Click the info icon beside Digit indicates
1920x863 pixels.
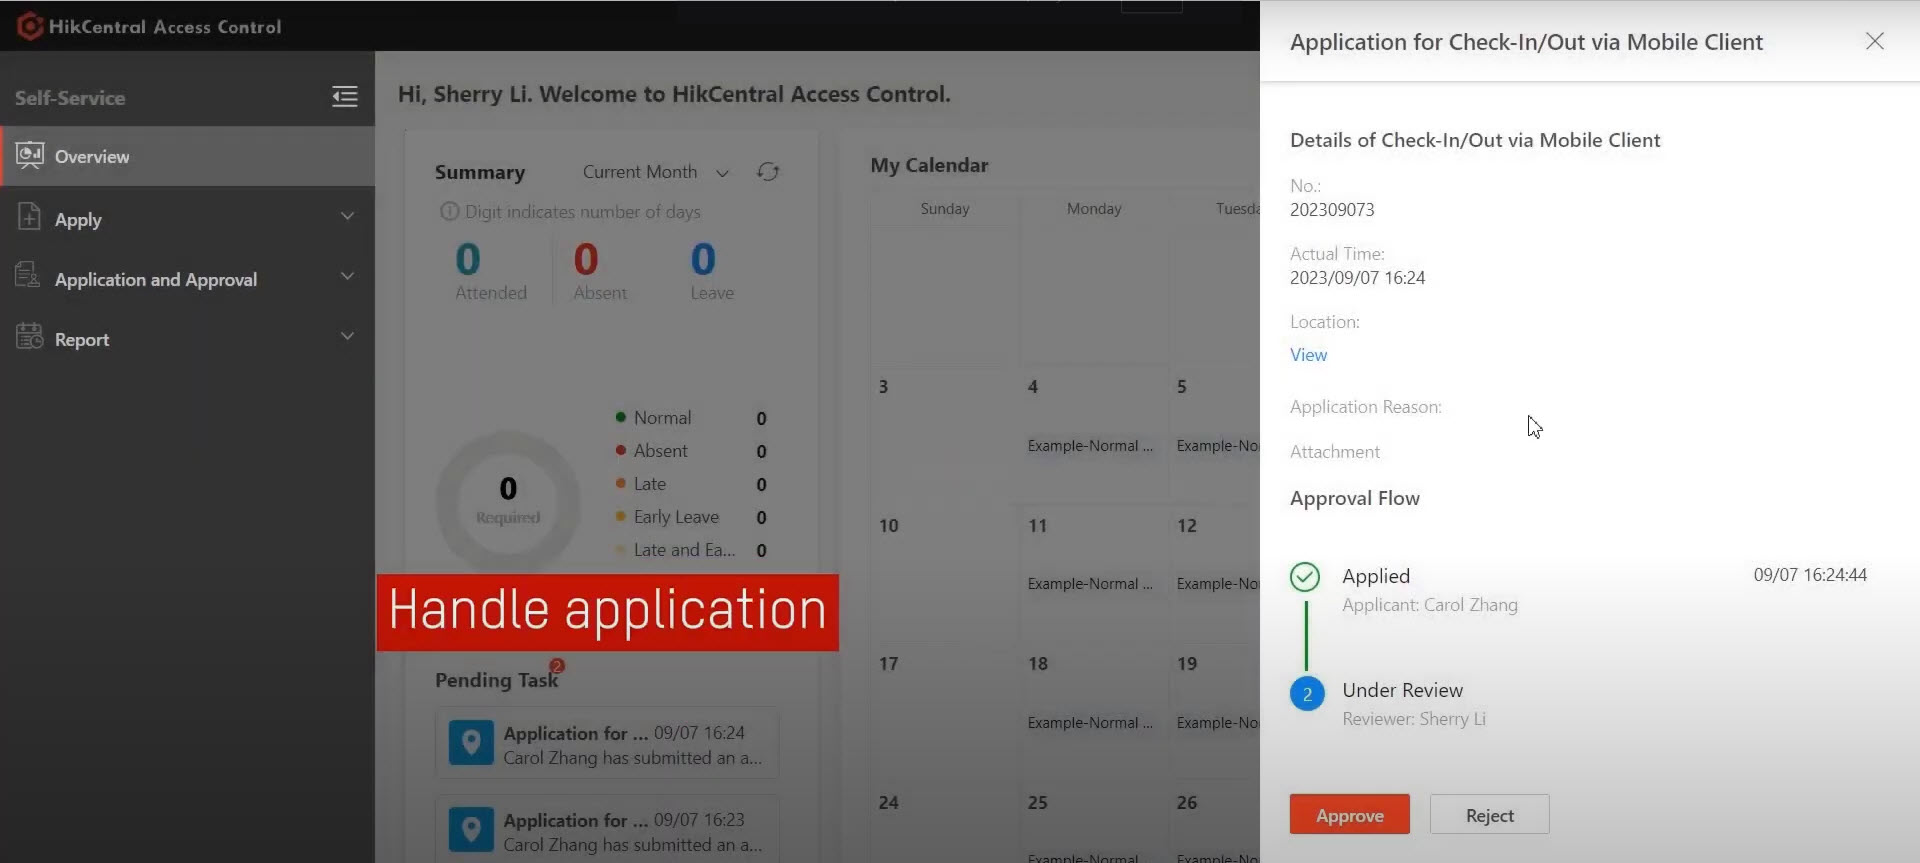[450, 212]
